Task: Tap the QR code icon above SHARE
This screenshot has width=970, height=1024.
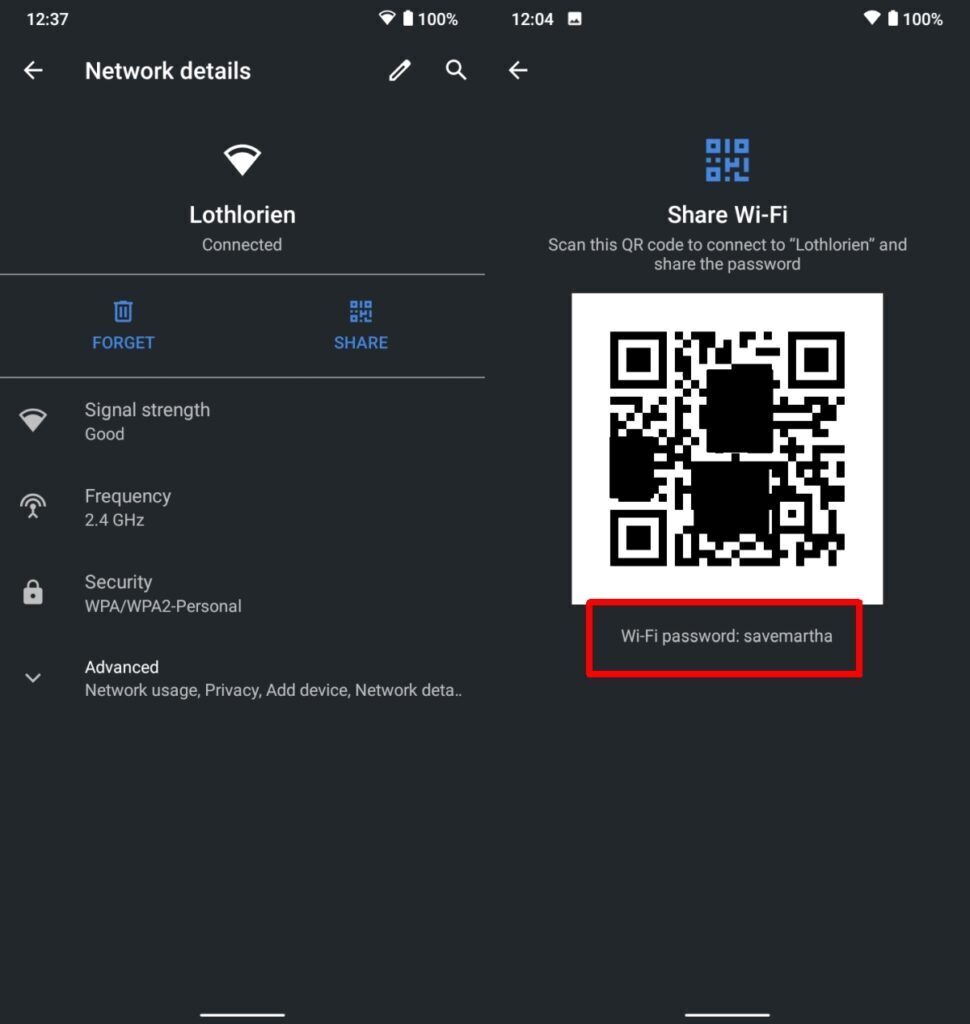Action: (x=361, y=312)
